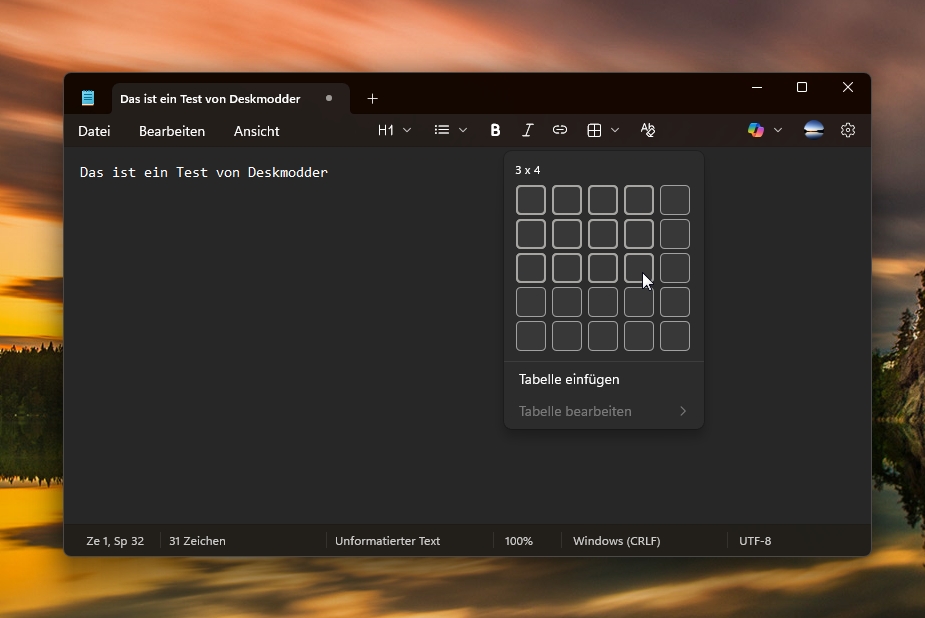Click the bullet list icon
This screenshot has height=618, width=925.
point(440,130)
